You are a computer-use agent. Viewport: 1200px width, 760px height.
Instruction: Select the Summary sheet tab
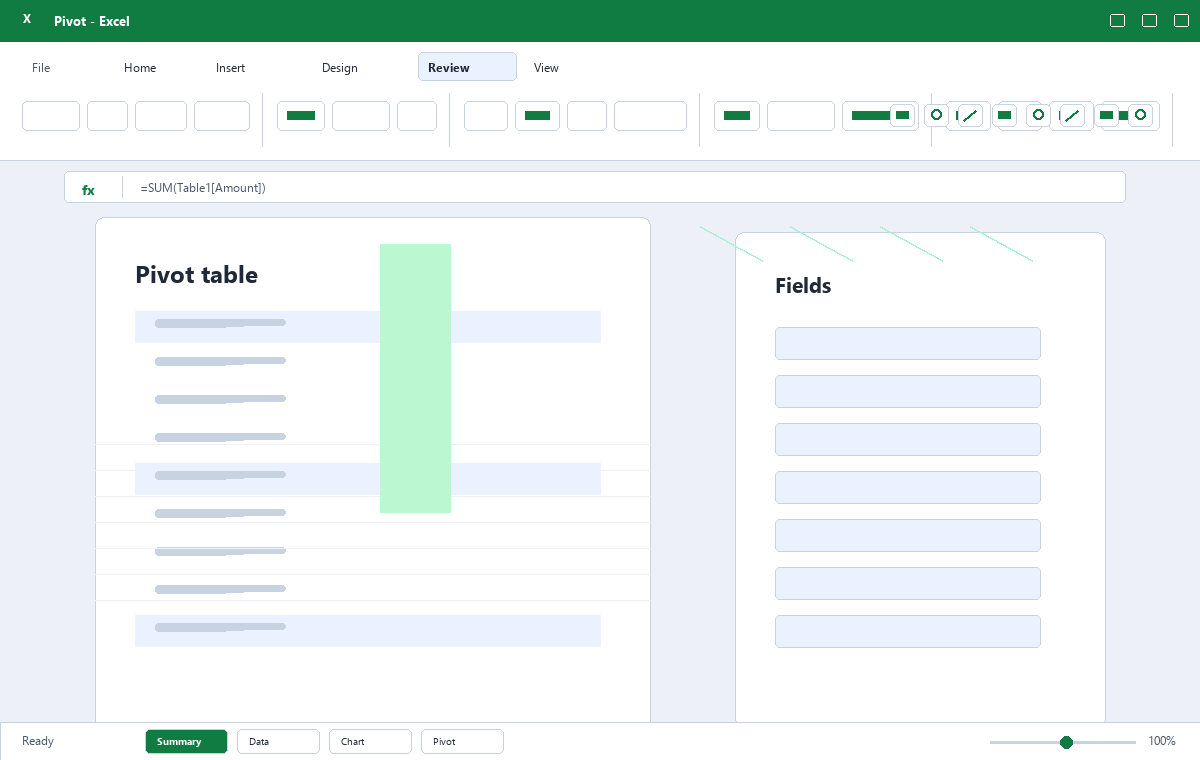pyautogui.click(x=186, y=741)
